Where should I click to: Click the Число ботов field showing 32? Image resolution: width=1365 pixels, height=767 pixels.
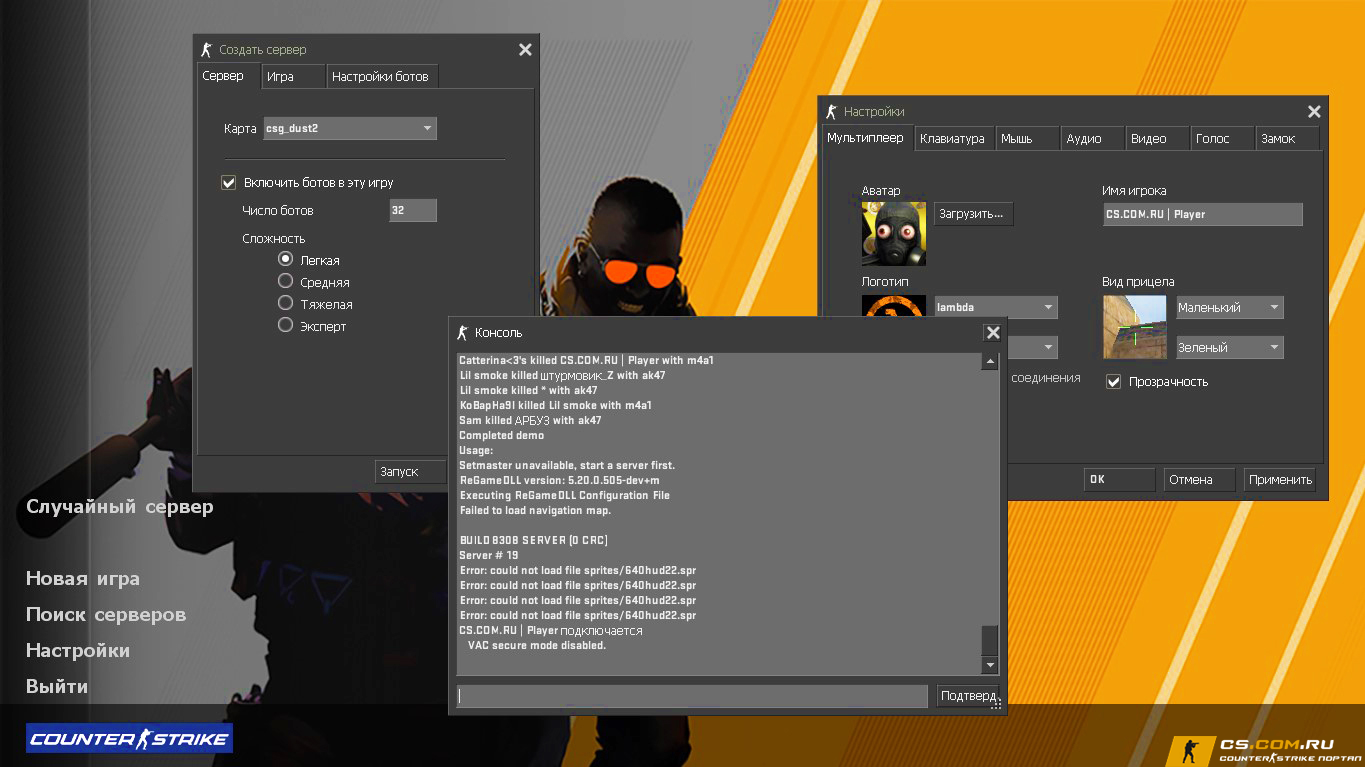(413, 210)
